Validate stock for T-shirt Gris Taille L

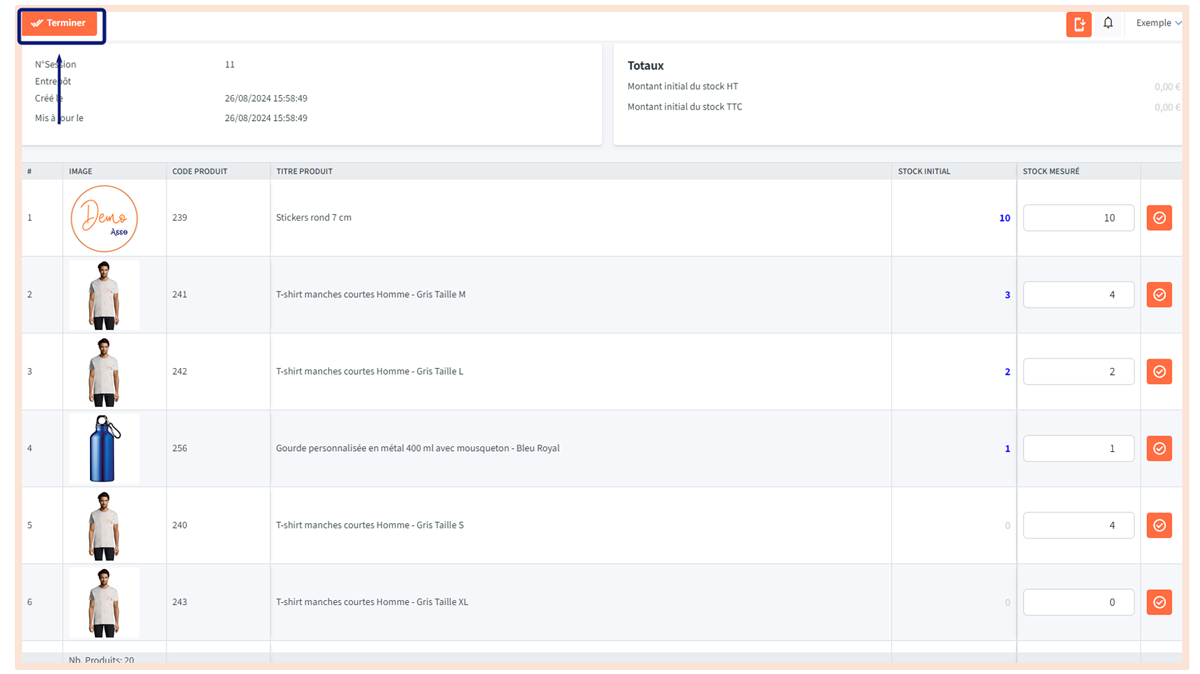(1159, 372)
